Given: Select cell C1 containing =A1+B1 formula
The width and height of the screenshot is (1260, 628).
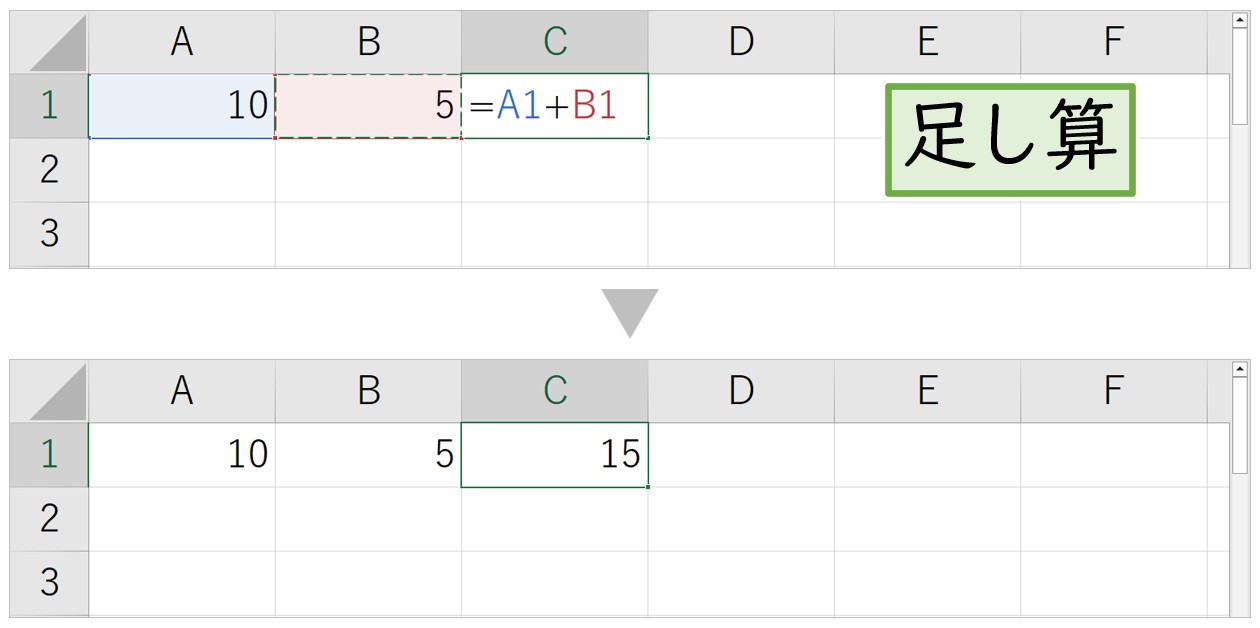Looking at the screenshot, I should [555, 106].
